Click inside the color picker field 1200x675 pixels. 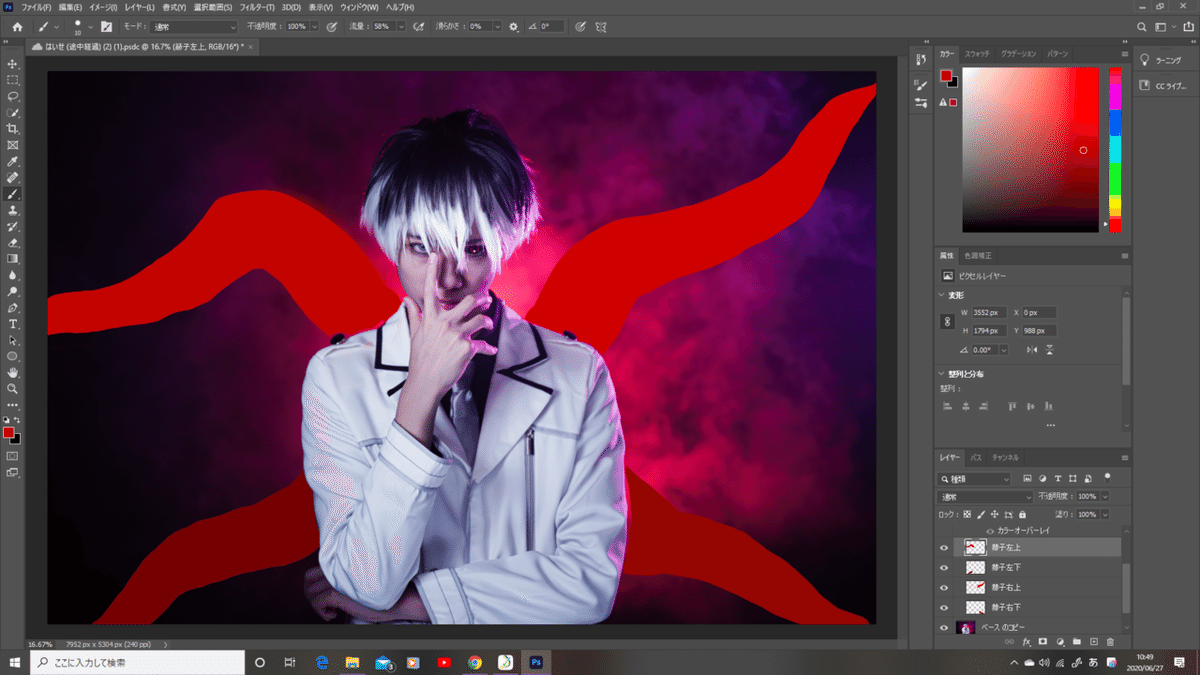pyautogui.click(x=1030, y=150)
